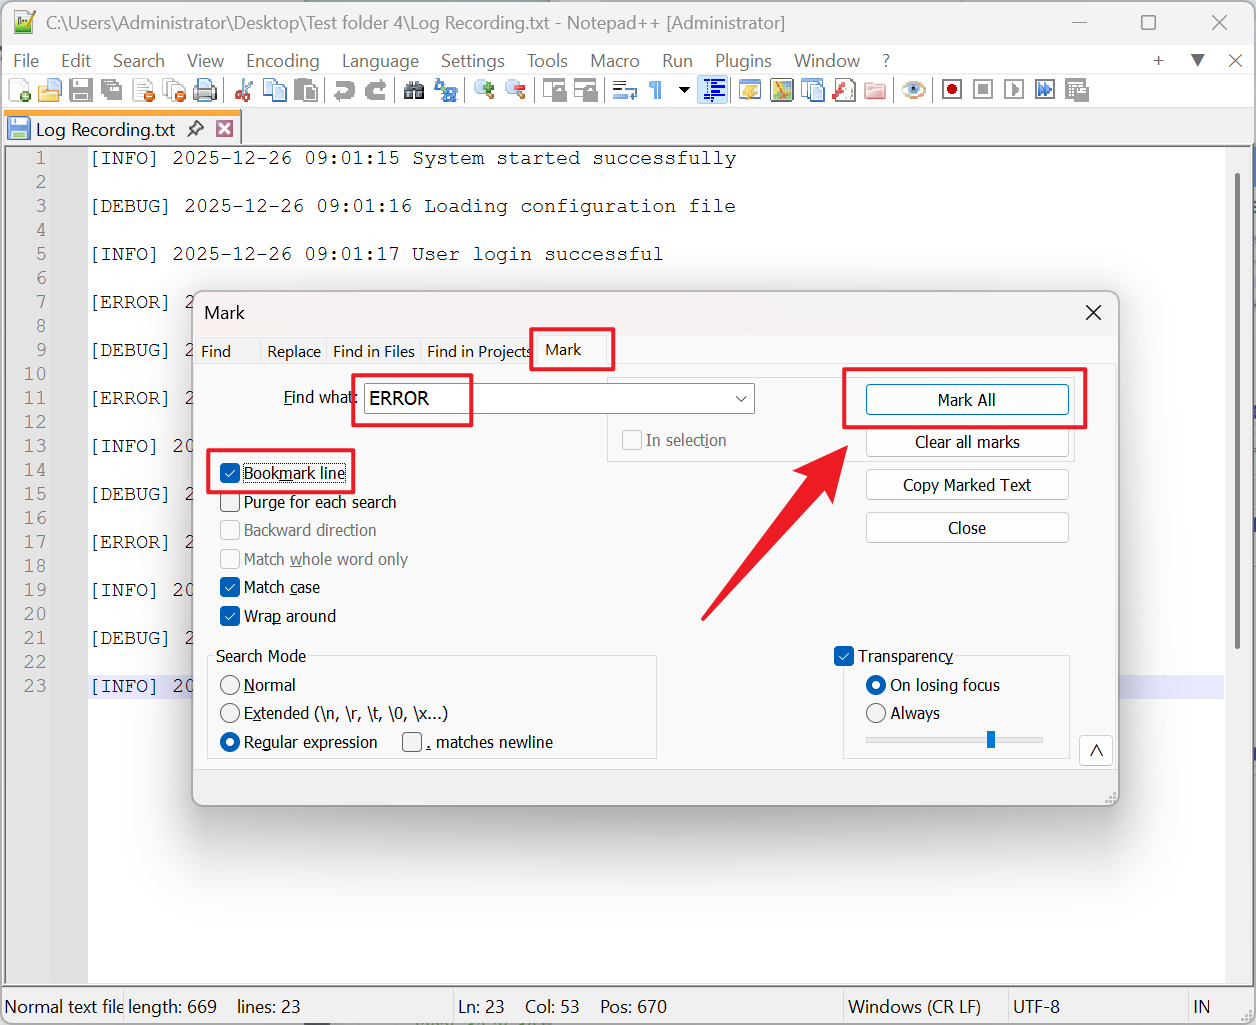Enable Purge for each search
The image size is (1256, 1025).
tap(230, 502)
